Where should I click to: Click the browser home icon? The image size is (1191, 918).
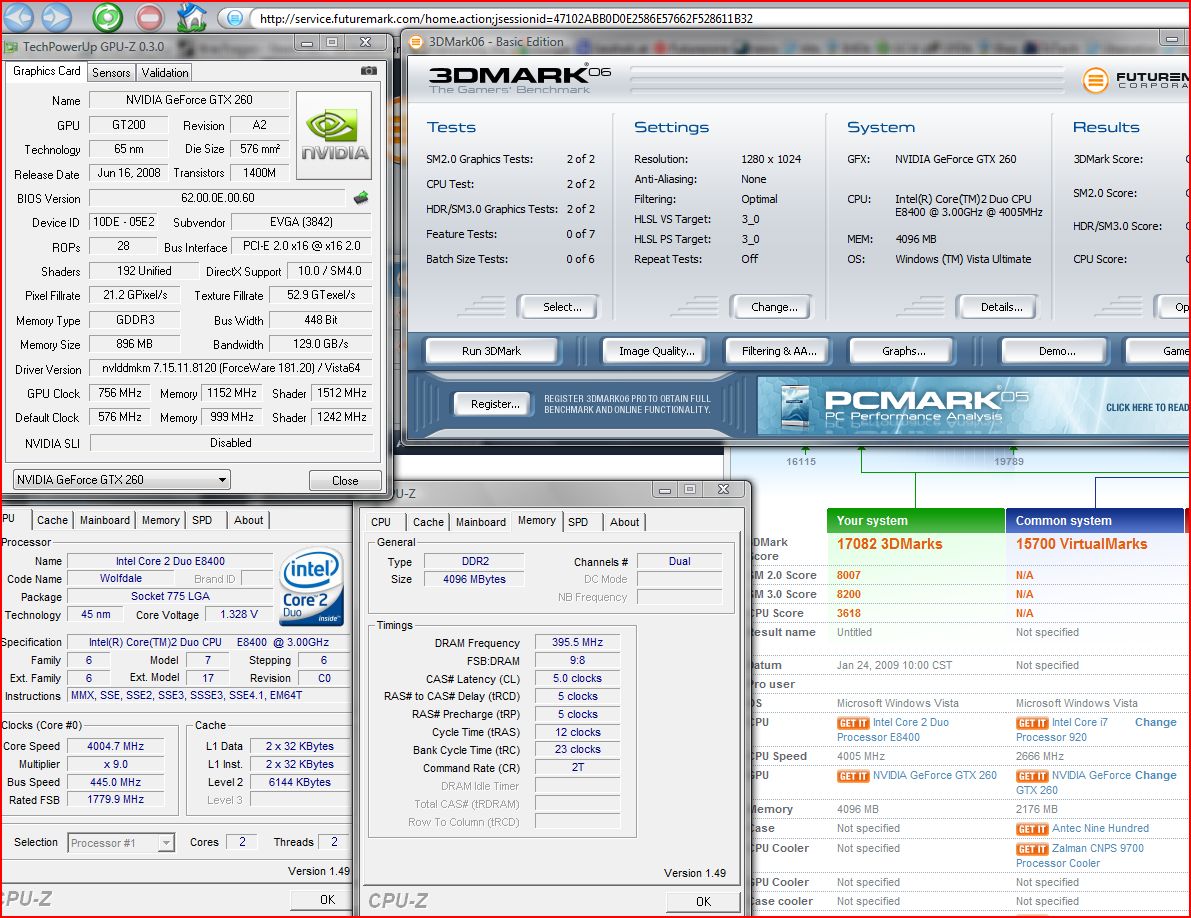pos(191,17)
